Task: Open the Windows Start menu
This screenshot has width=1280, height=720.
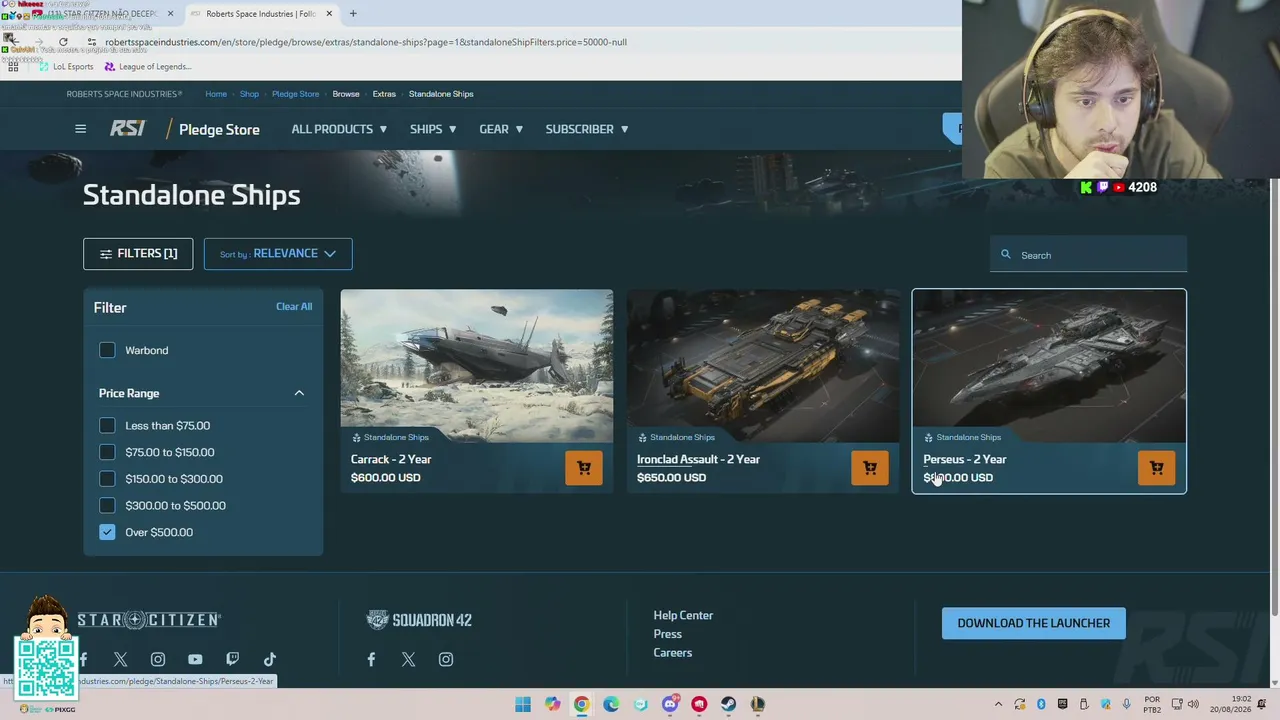Action: tap(523, 704)
